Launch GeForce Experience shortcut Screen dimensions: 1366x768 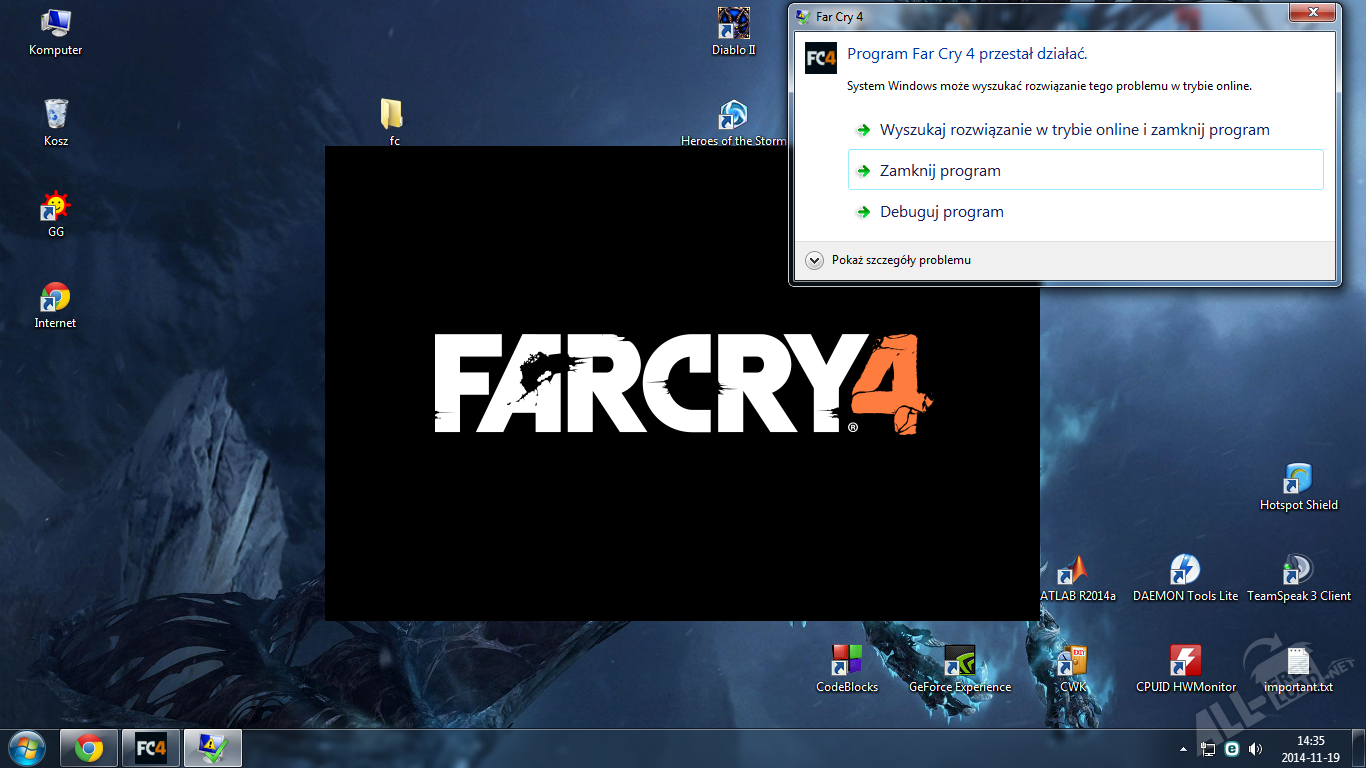click(960, 661)
